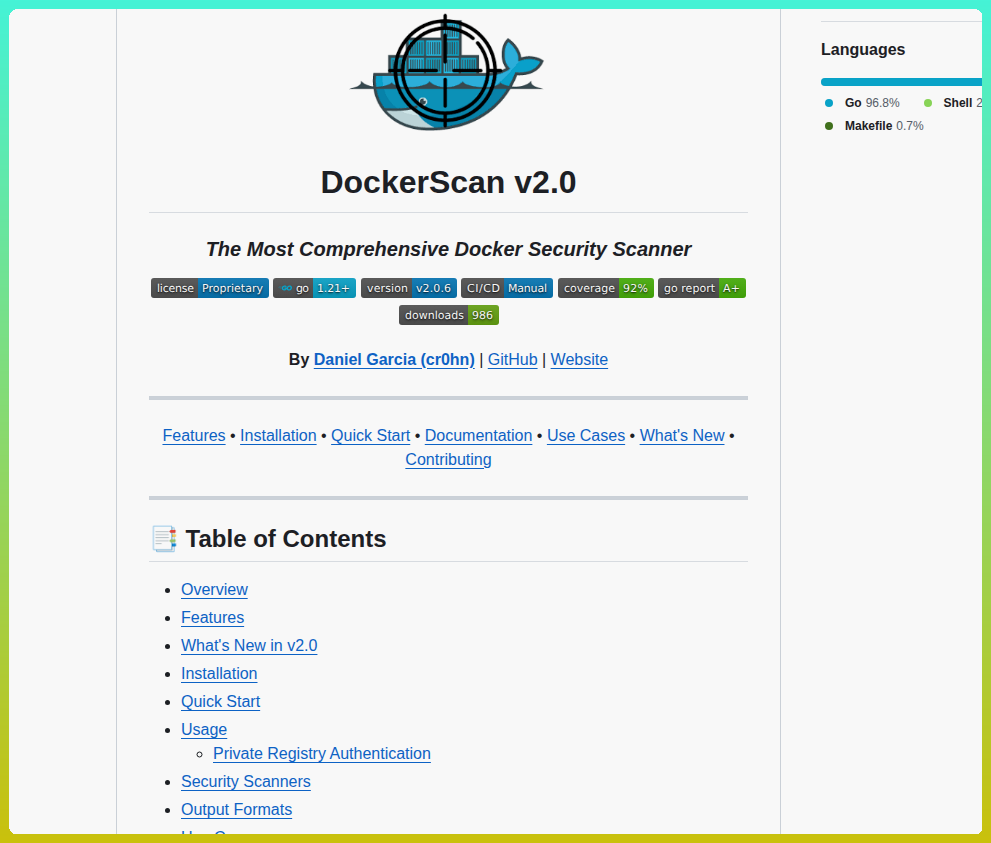Jump to Installation in navigation row

pos(278,435)
